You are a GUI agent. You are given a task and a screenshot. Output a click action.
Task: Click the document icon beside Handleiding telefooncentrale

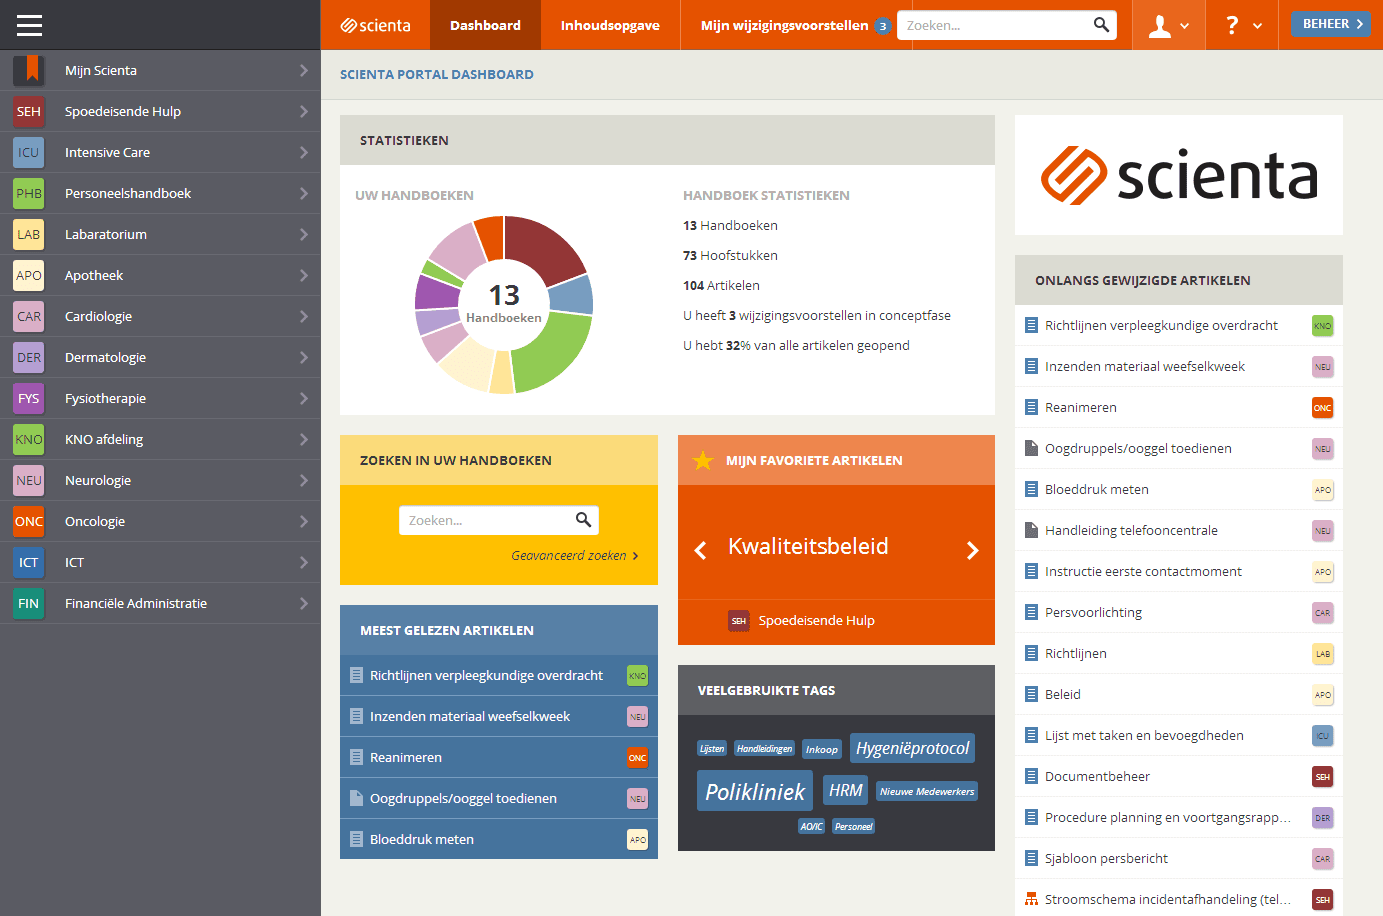point(1031,530)
